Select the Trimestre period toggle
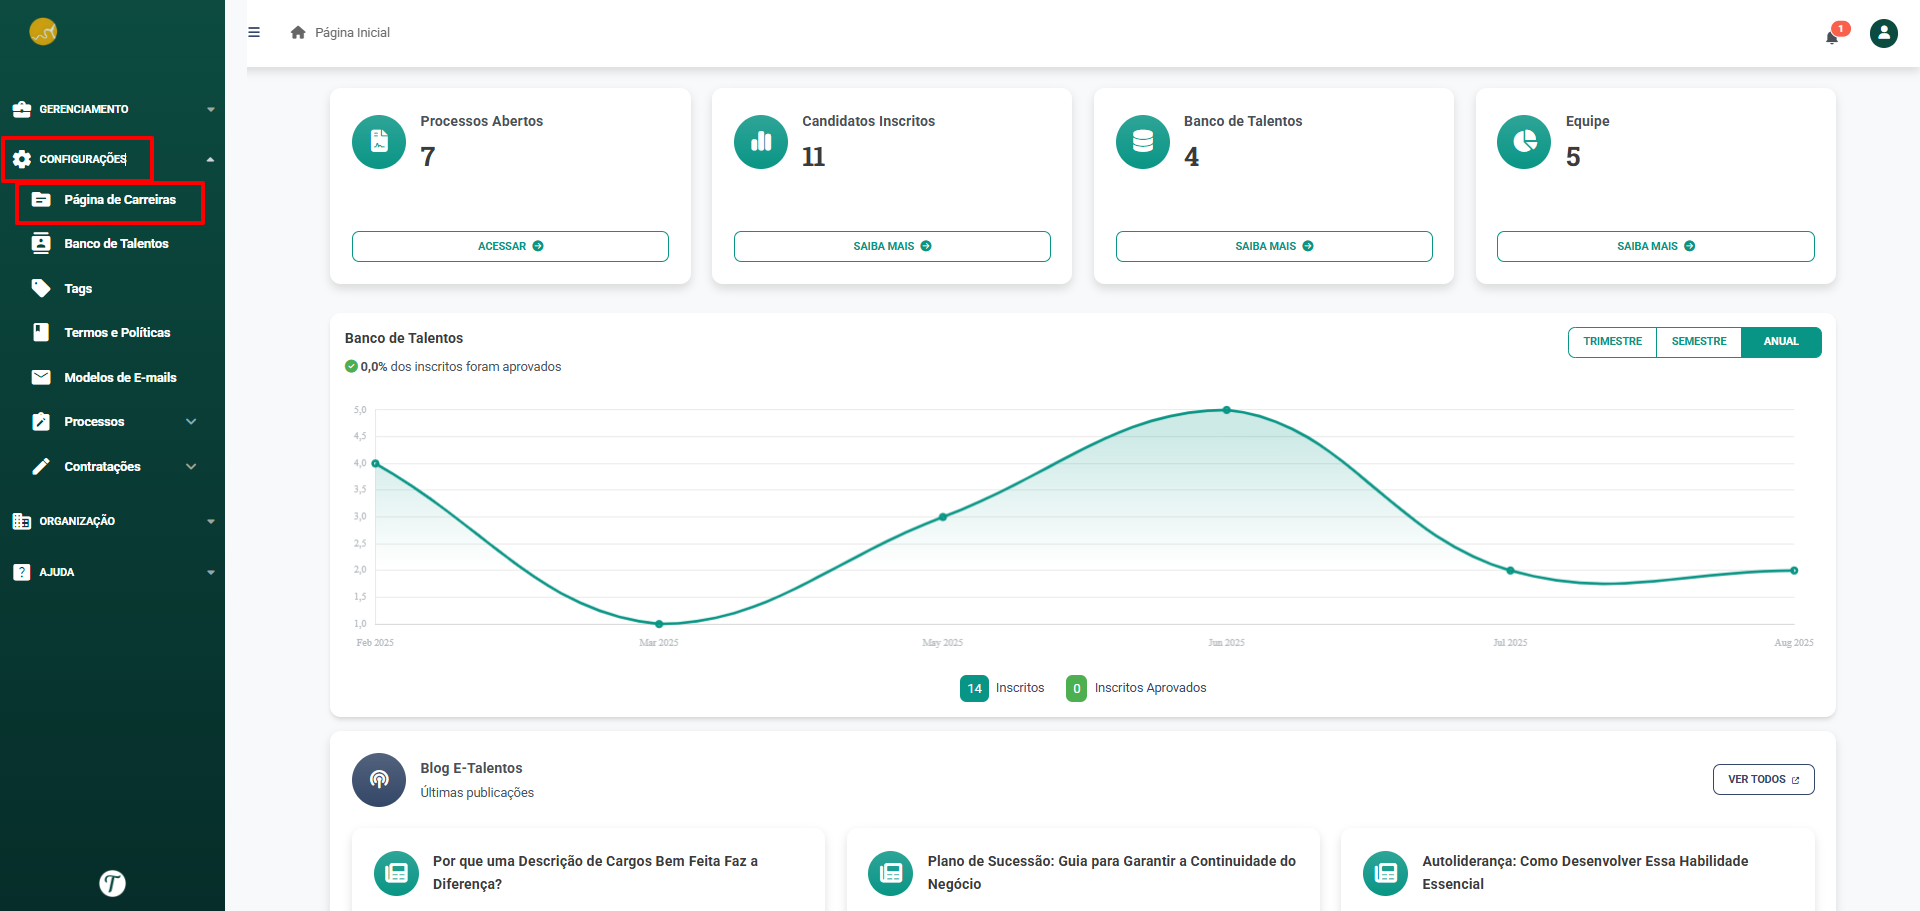This screenshot has height=911, width=1920. tap(1612, 342)
